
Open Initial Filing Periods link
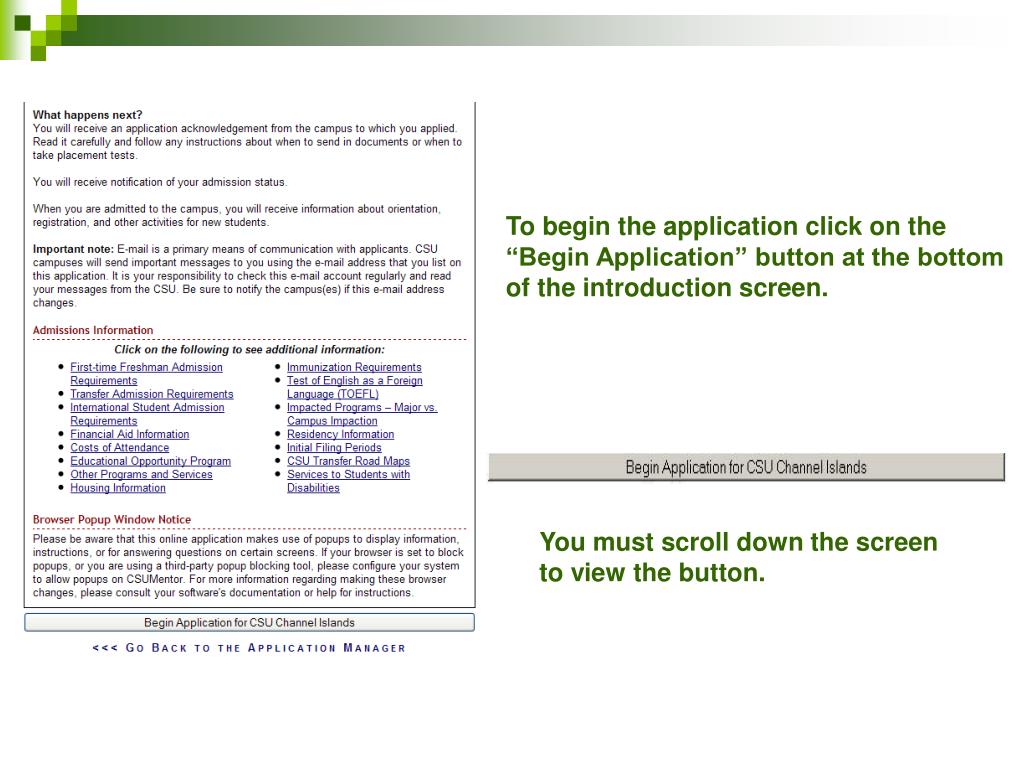[x=334, y=447]
